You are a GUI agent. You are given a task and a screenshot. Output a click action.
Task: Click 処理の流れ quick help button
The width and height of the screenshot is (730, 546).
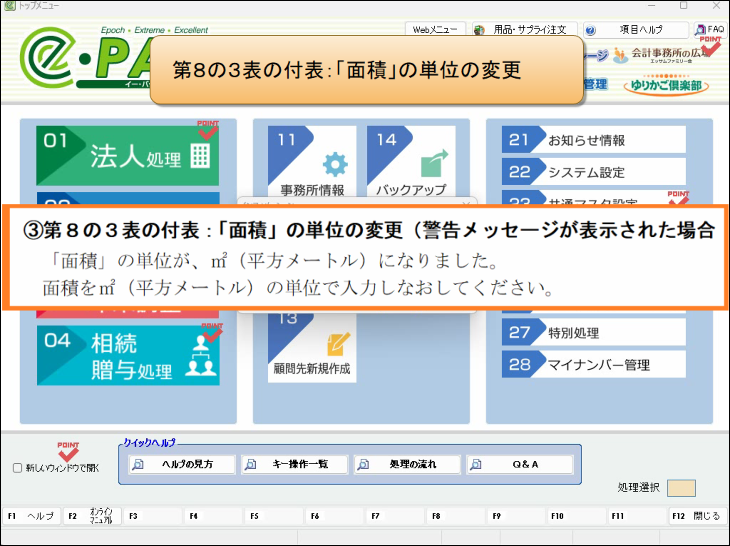pyautogui.click(x=407, y=464)
